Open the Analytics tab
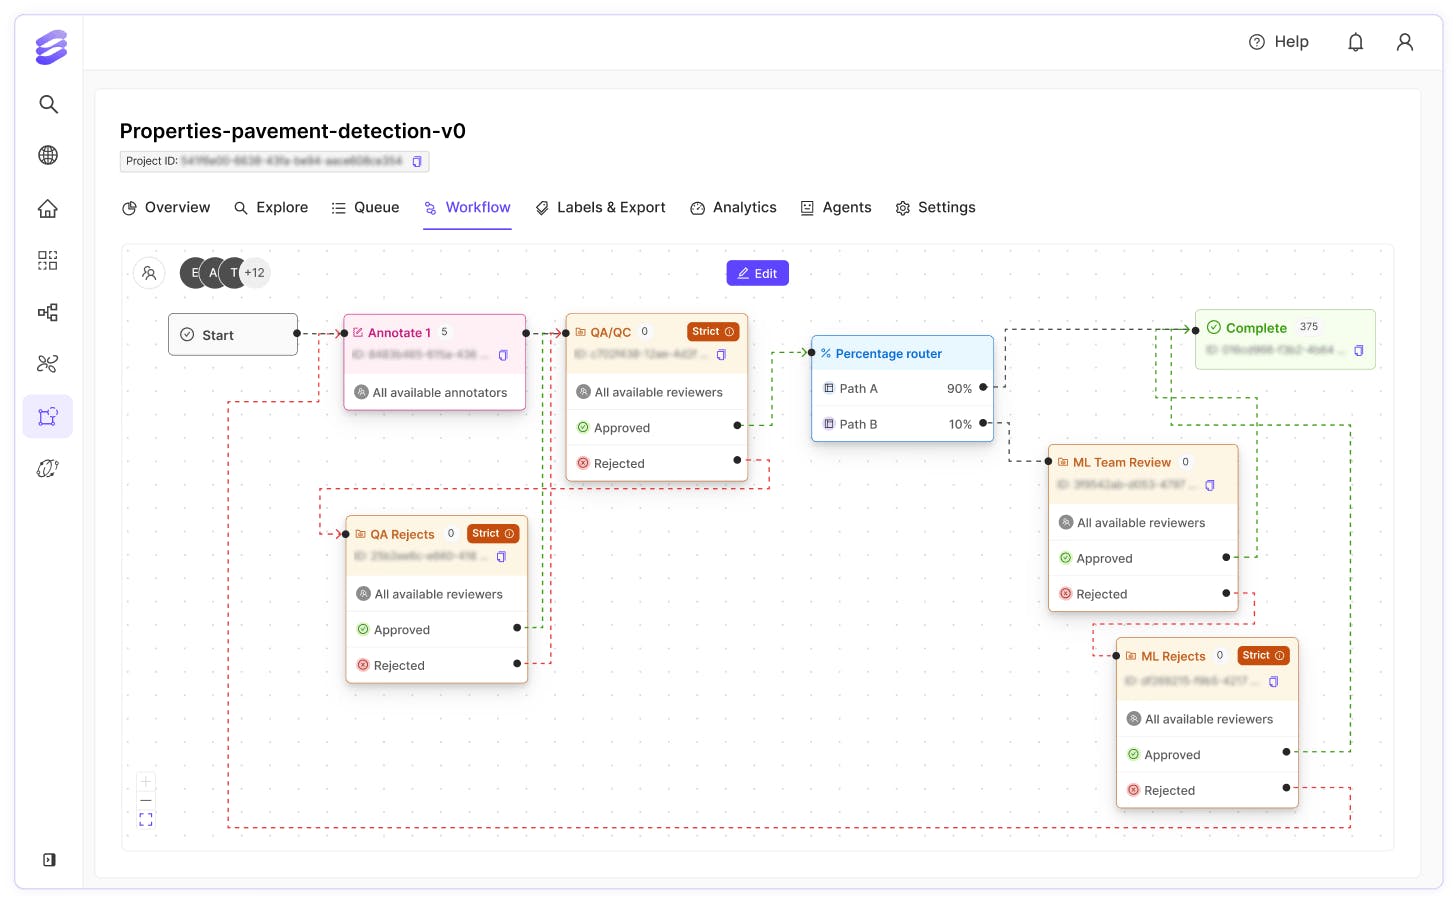1456x902 pixels. (x=733, y=208)
